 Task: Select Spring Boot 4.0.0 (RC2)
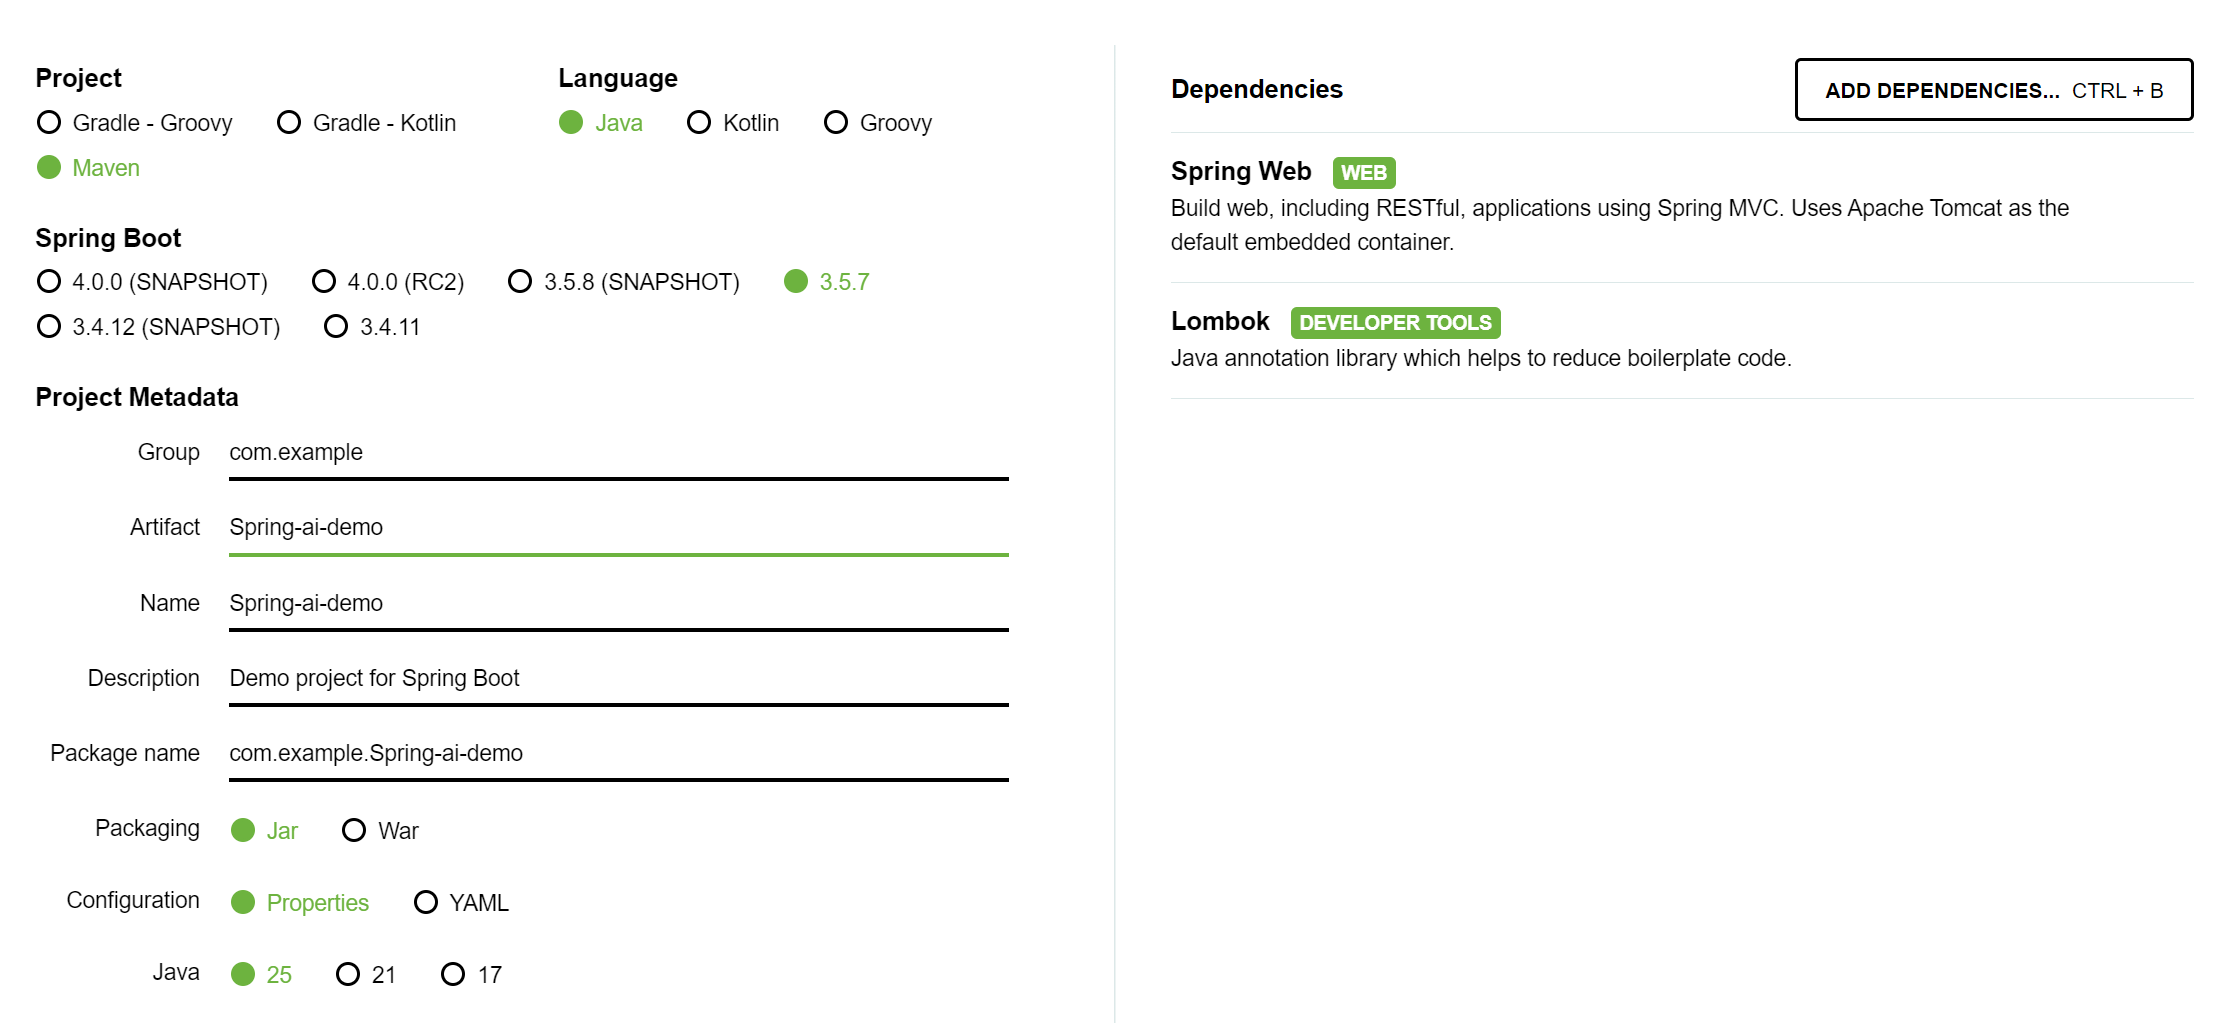(324, 282)
